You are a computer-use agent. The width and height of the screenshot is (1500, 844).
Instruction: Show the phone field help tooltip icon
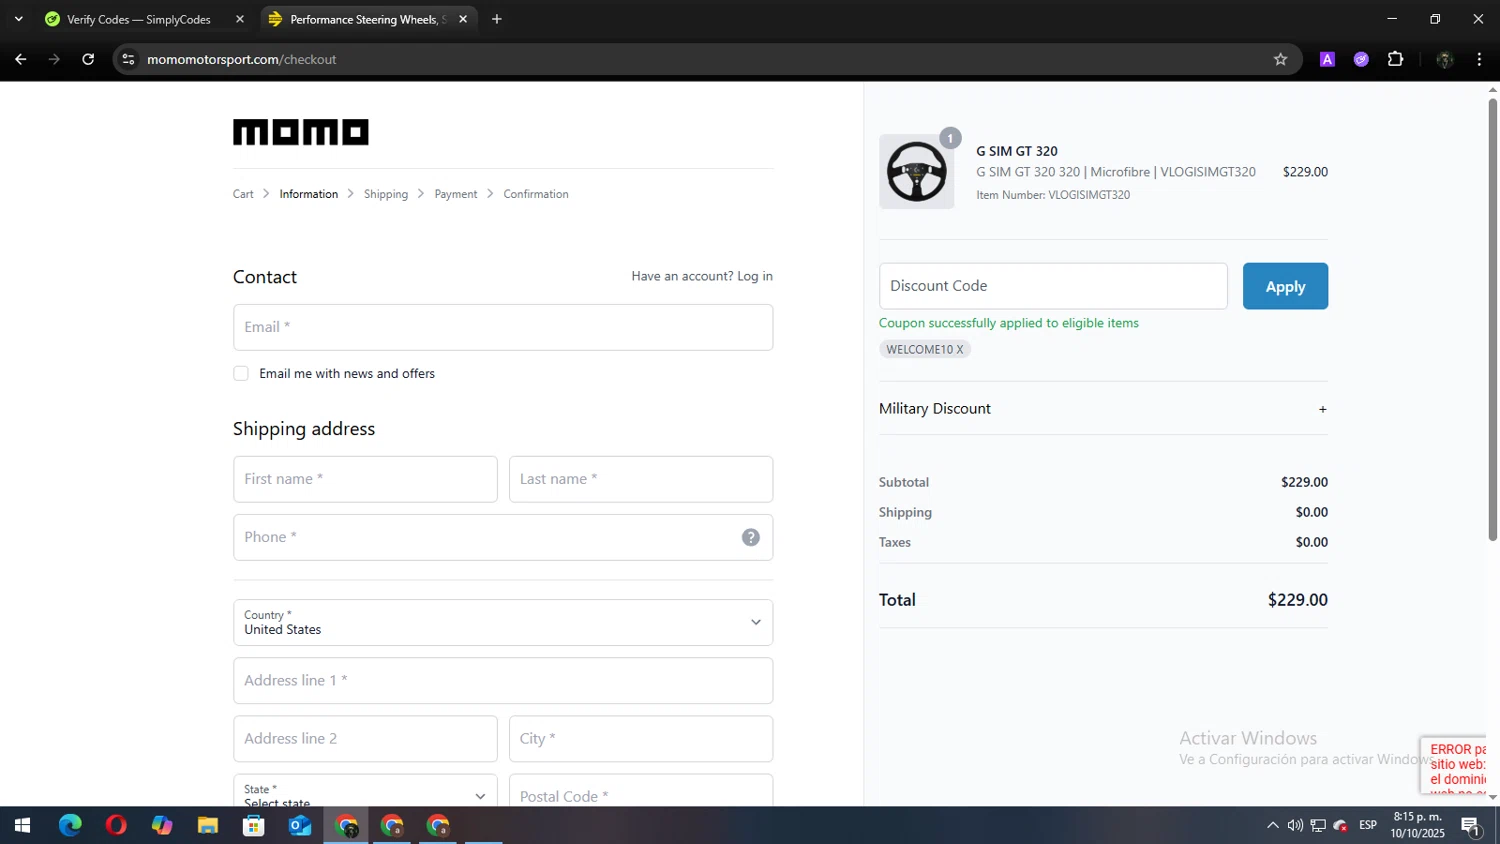[x=751, y=537]
